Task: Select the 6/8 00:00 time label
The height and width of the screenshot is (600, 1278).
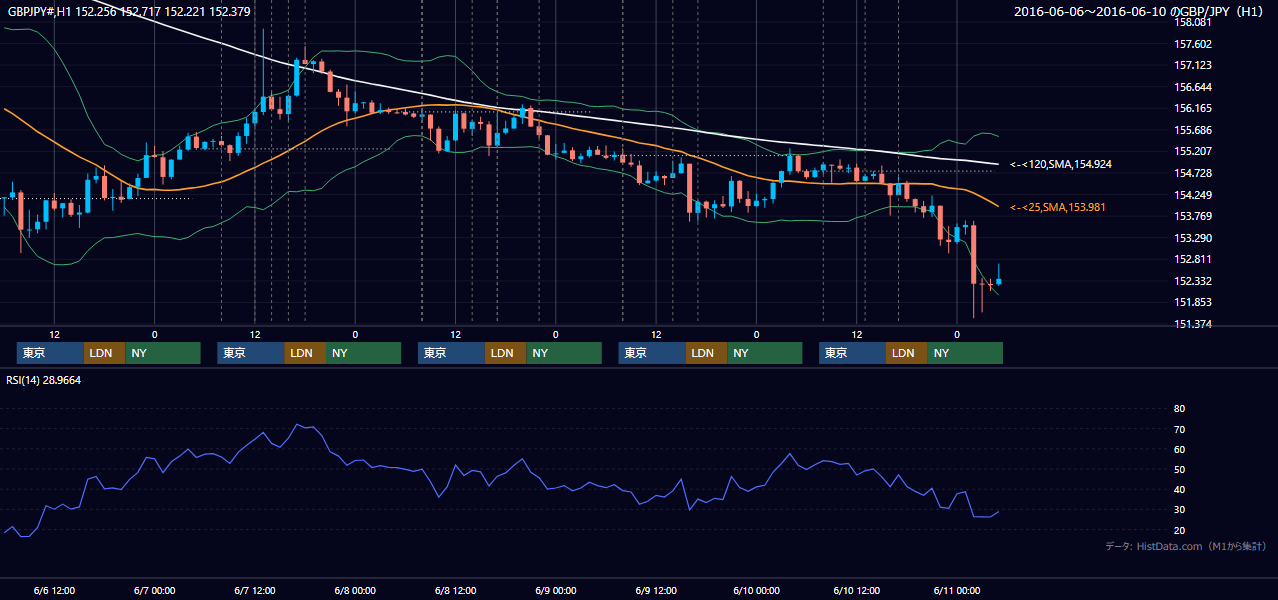Action: click(355, 591)
